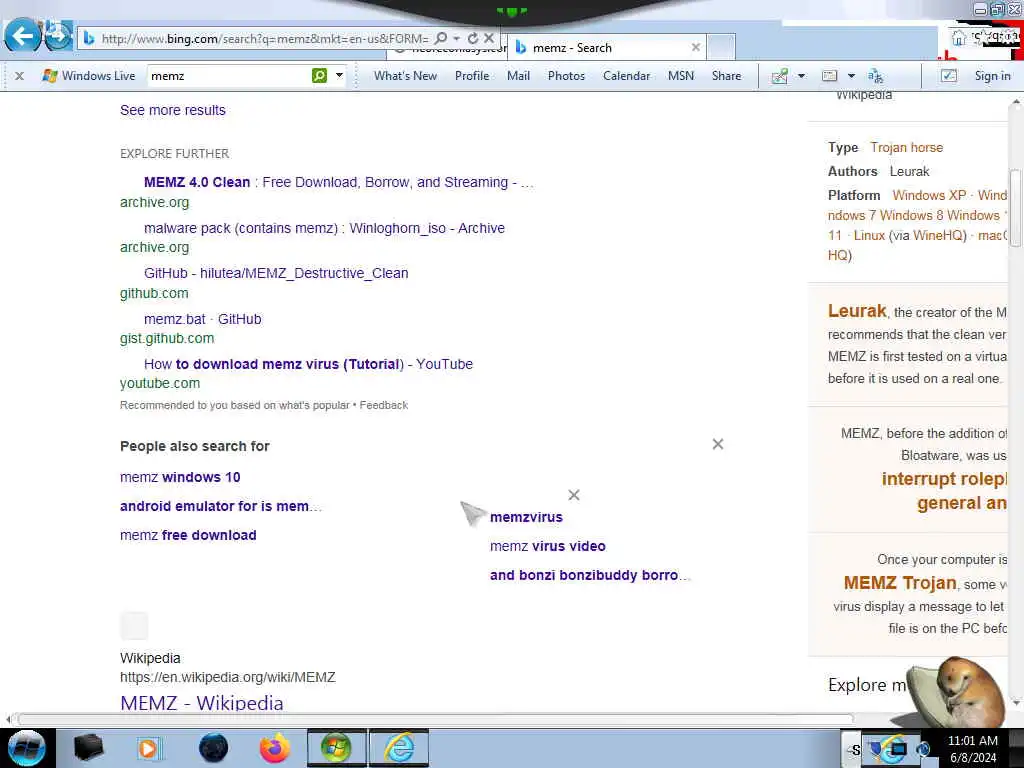The image size is (1024, 768).
Task: Open Calendar in Windows Live toolbar
Action: coord(626,76)
